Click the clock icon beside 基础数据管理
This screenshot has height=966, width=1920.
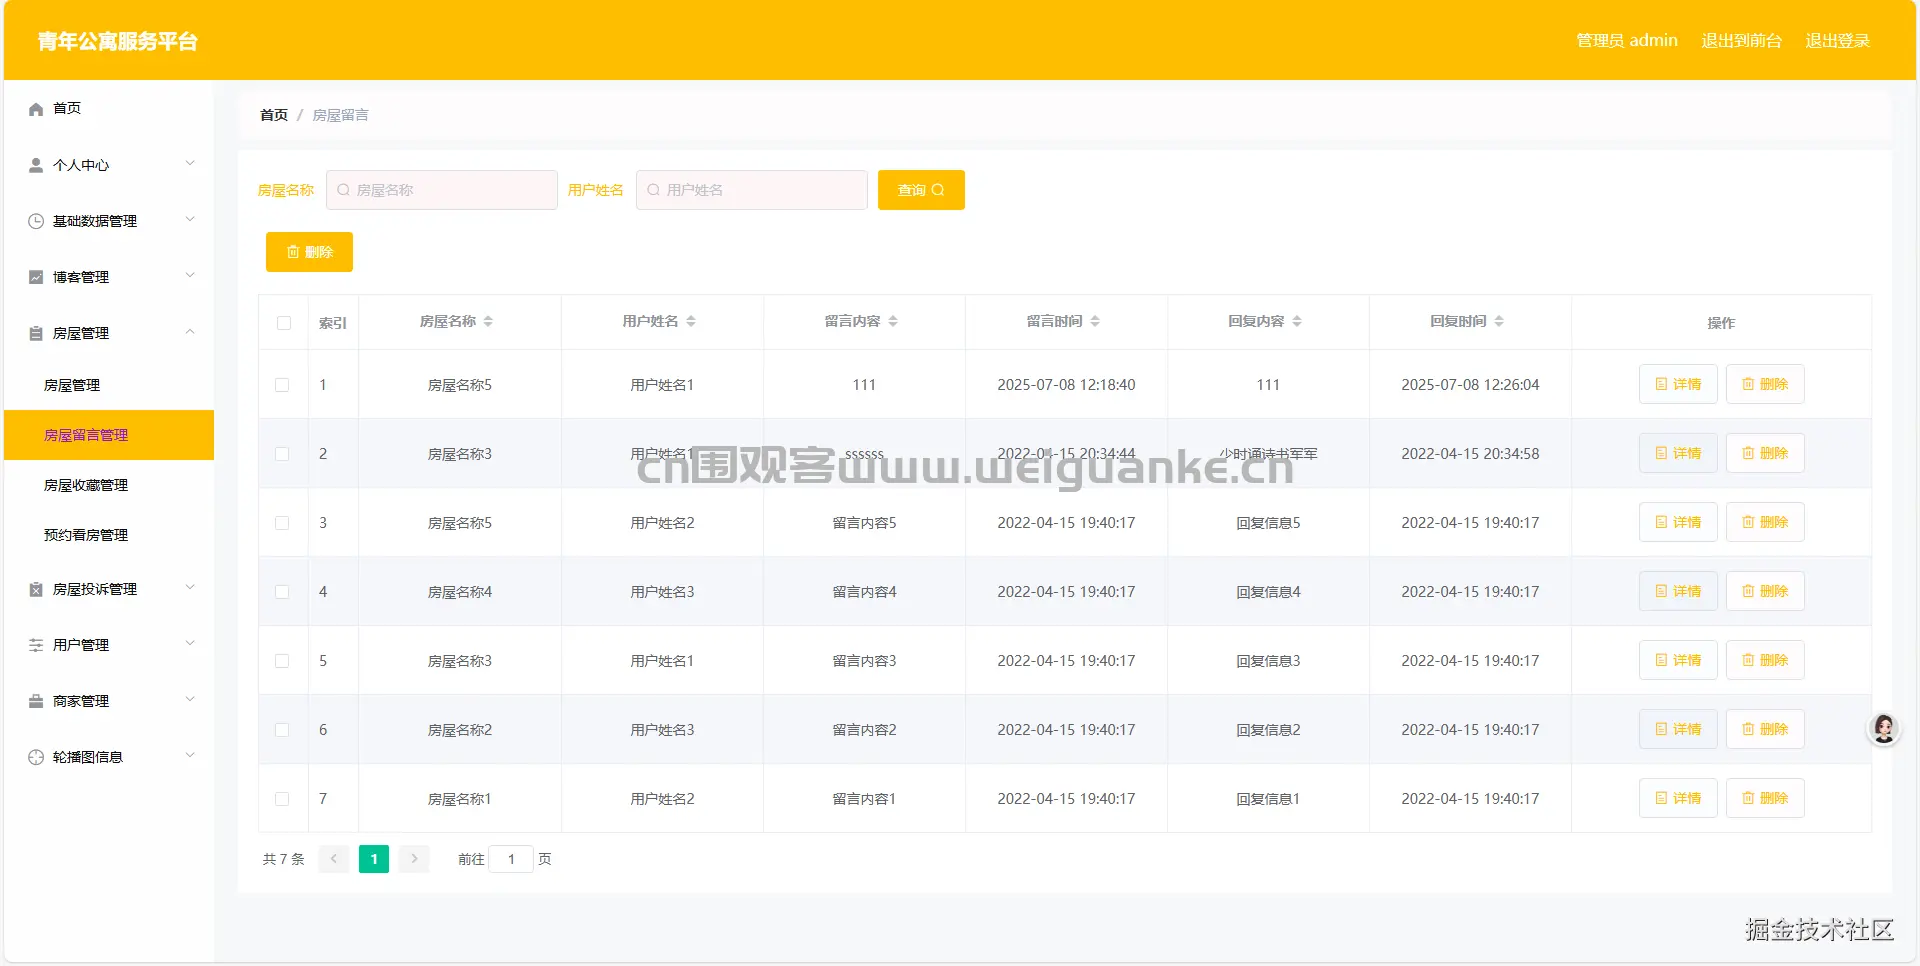(x=36, y=221)
